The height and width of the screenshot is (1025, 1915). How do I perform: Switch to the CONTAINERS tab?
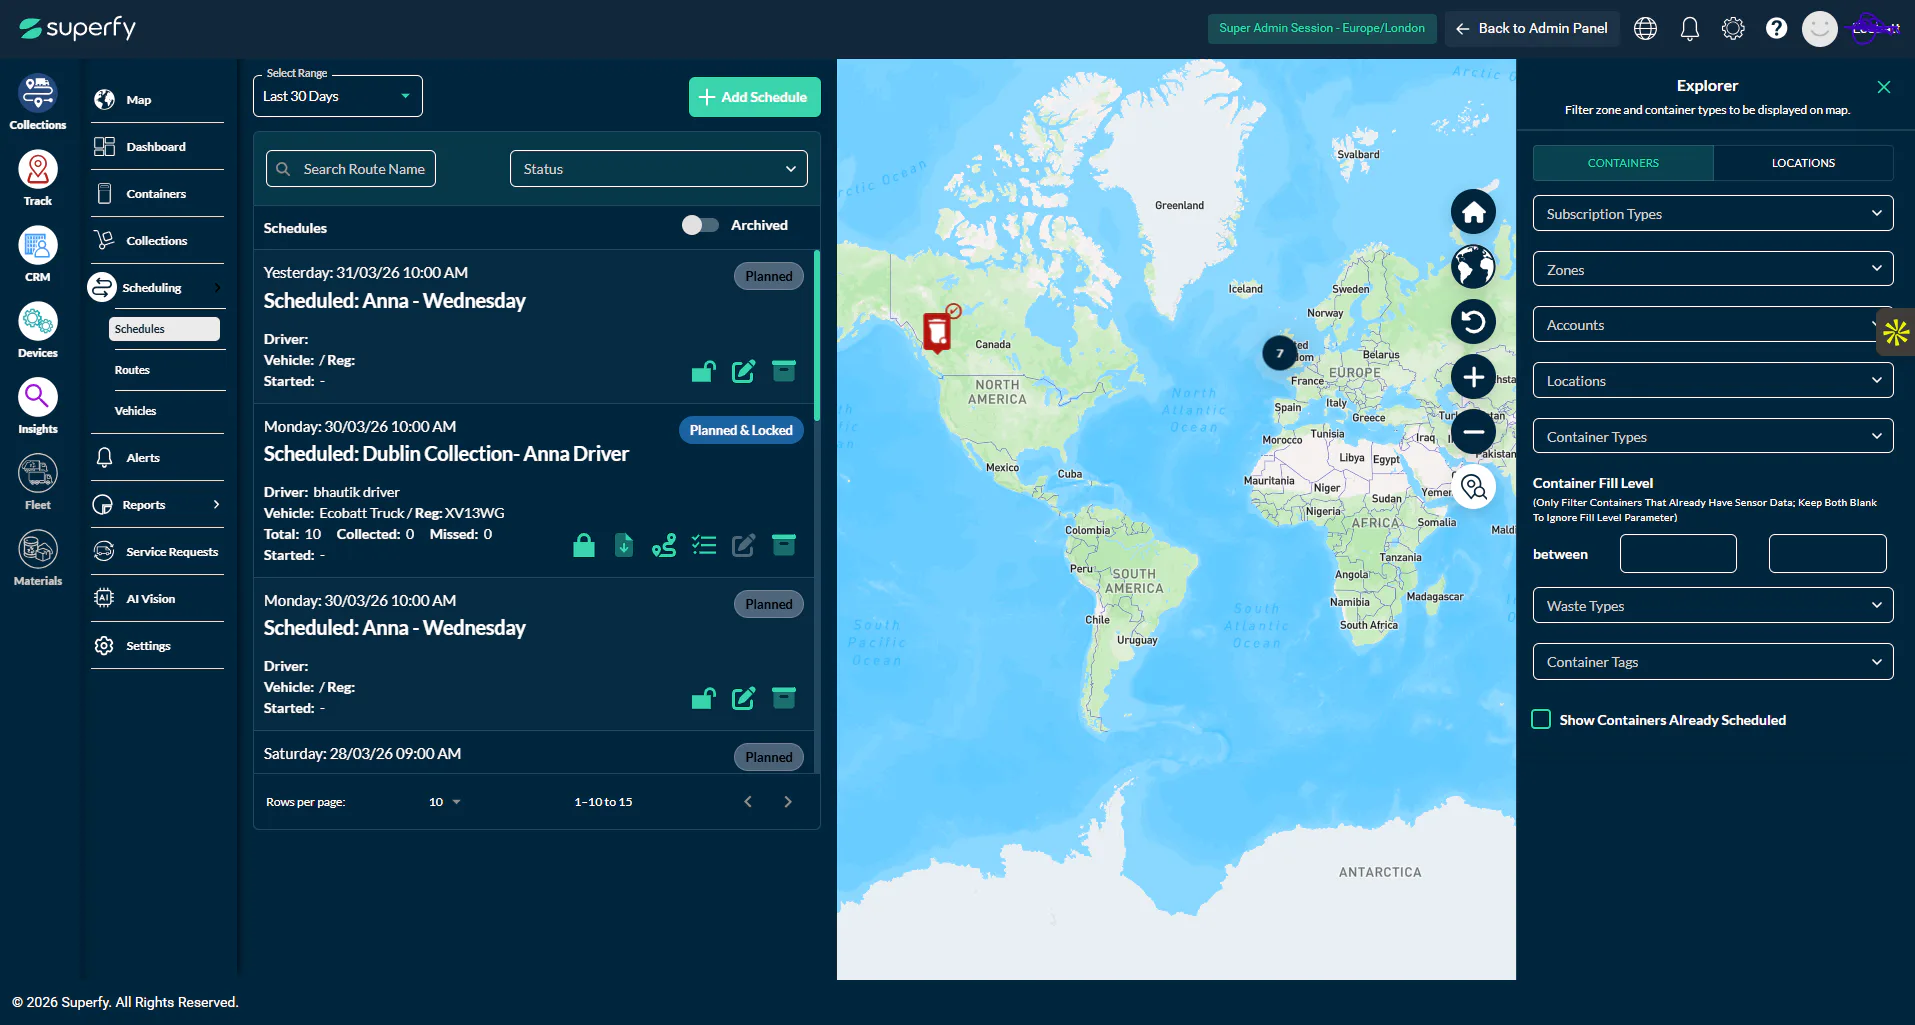(1623, 163)
